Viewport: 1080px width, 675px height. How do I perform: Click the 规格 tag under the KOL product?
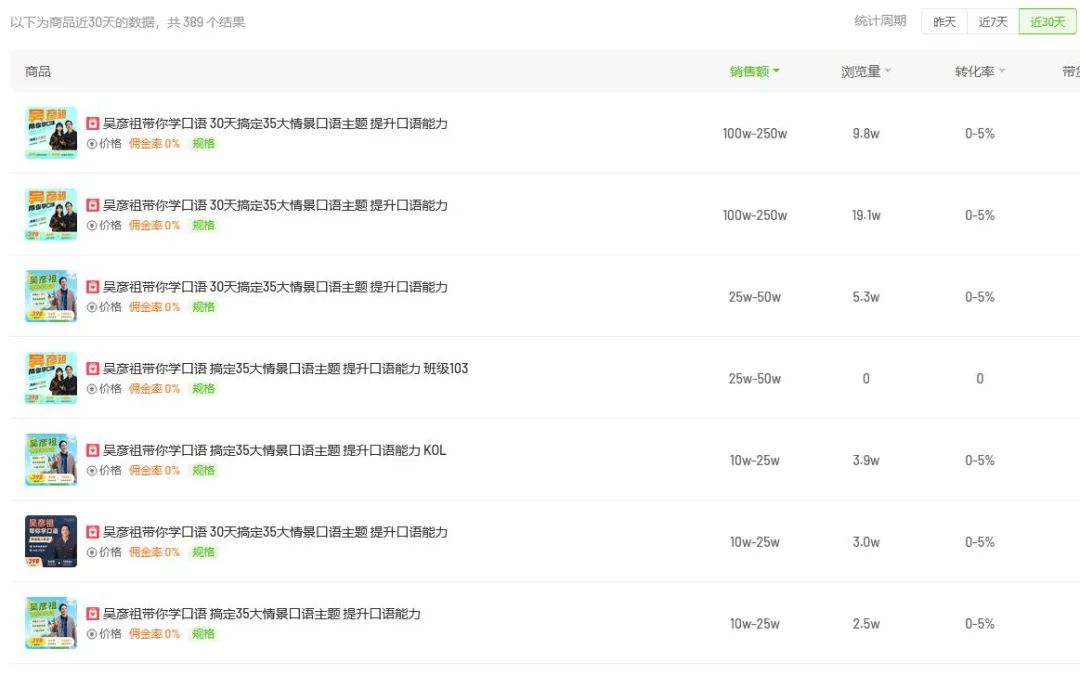(x=204, y=471)
